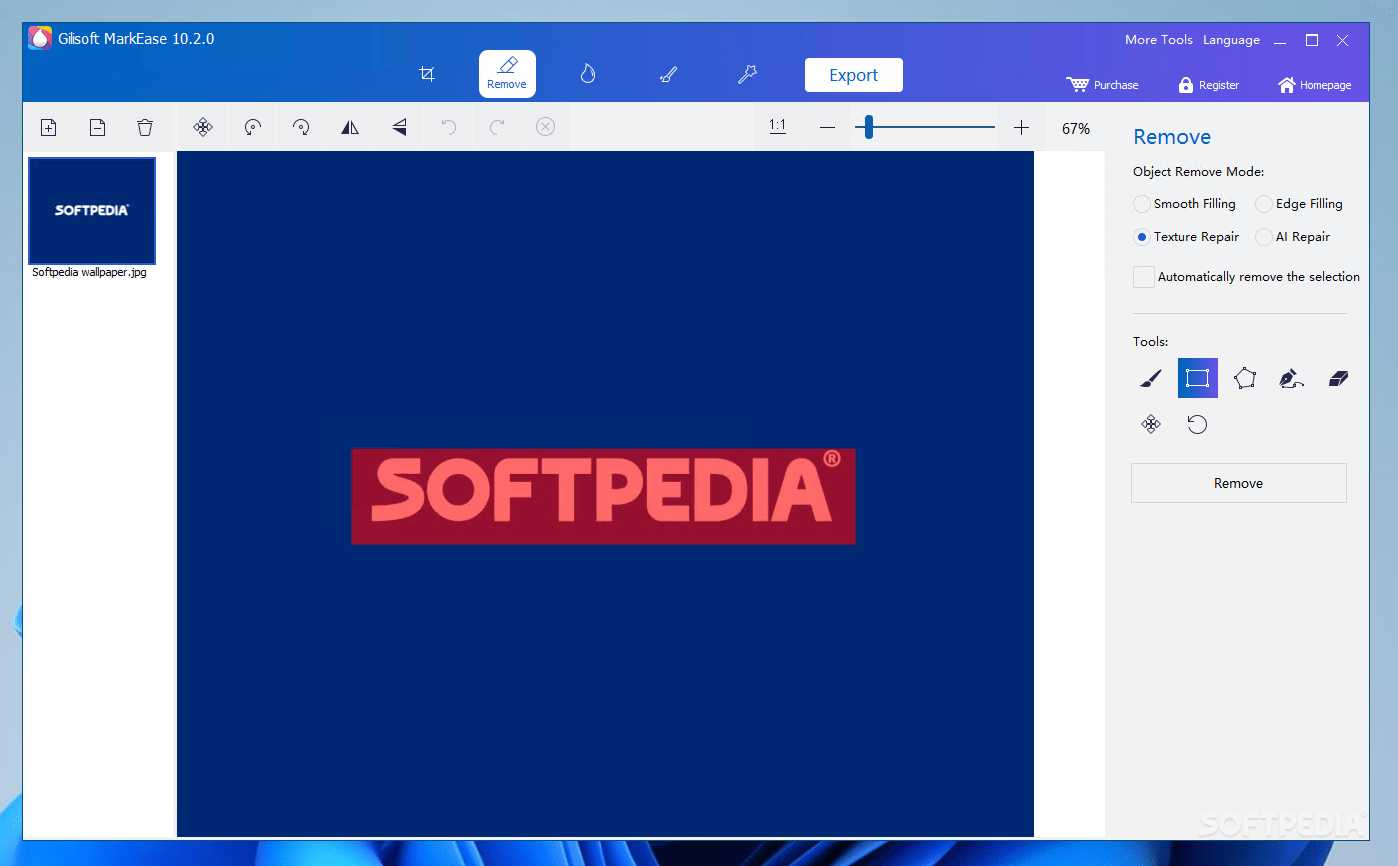Viewport: 1398px width, 866px height.
Task: Select the move/pan arrows toolbar icon
Action: 203,127
